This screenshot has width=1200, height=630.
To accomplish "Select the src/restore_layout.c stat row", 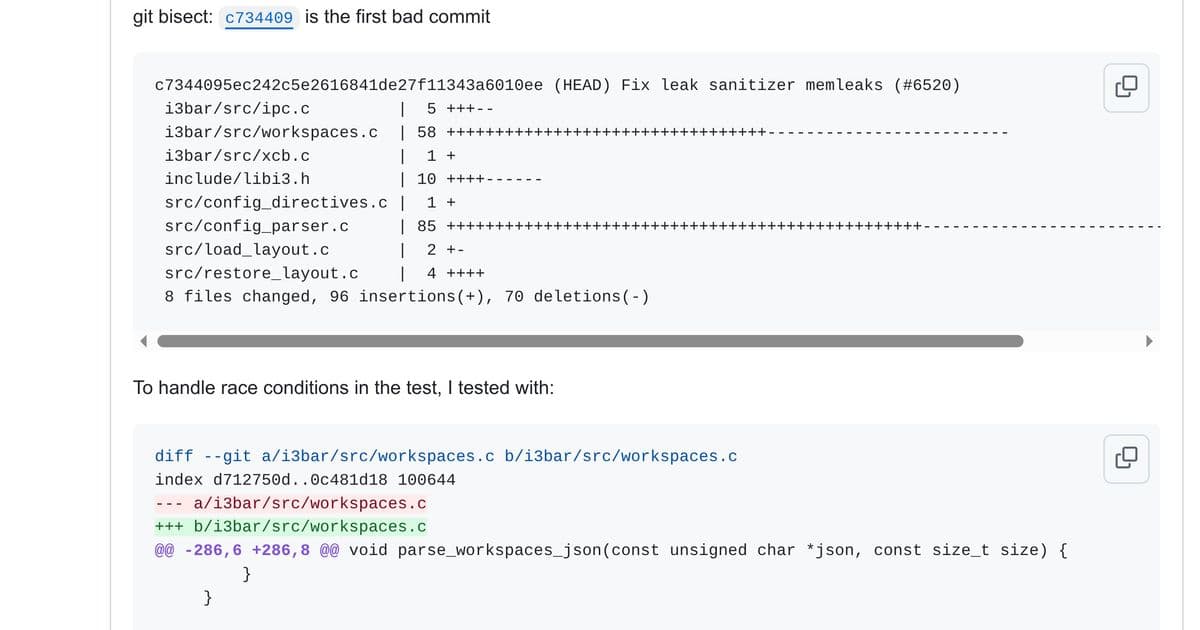I will pos(261,272).
